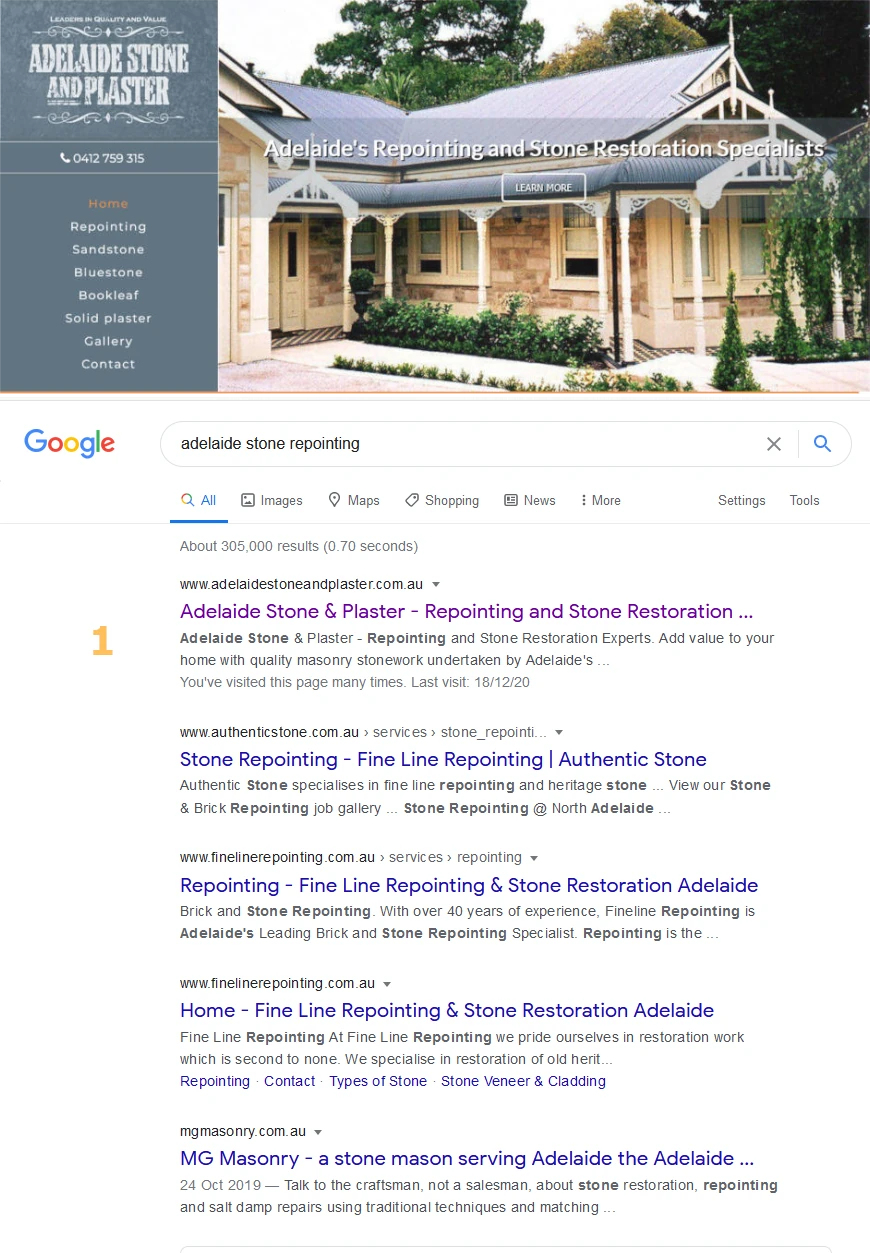Viewport: 870px width, 1253px height.
Task: Open the Solid plaster menu item
Action: point(108,319)
